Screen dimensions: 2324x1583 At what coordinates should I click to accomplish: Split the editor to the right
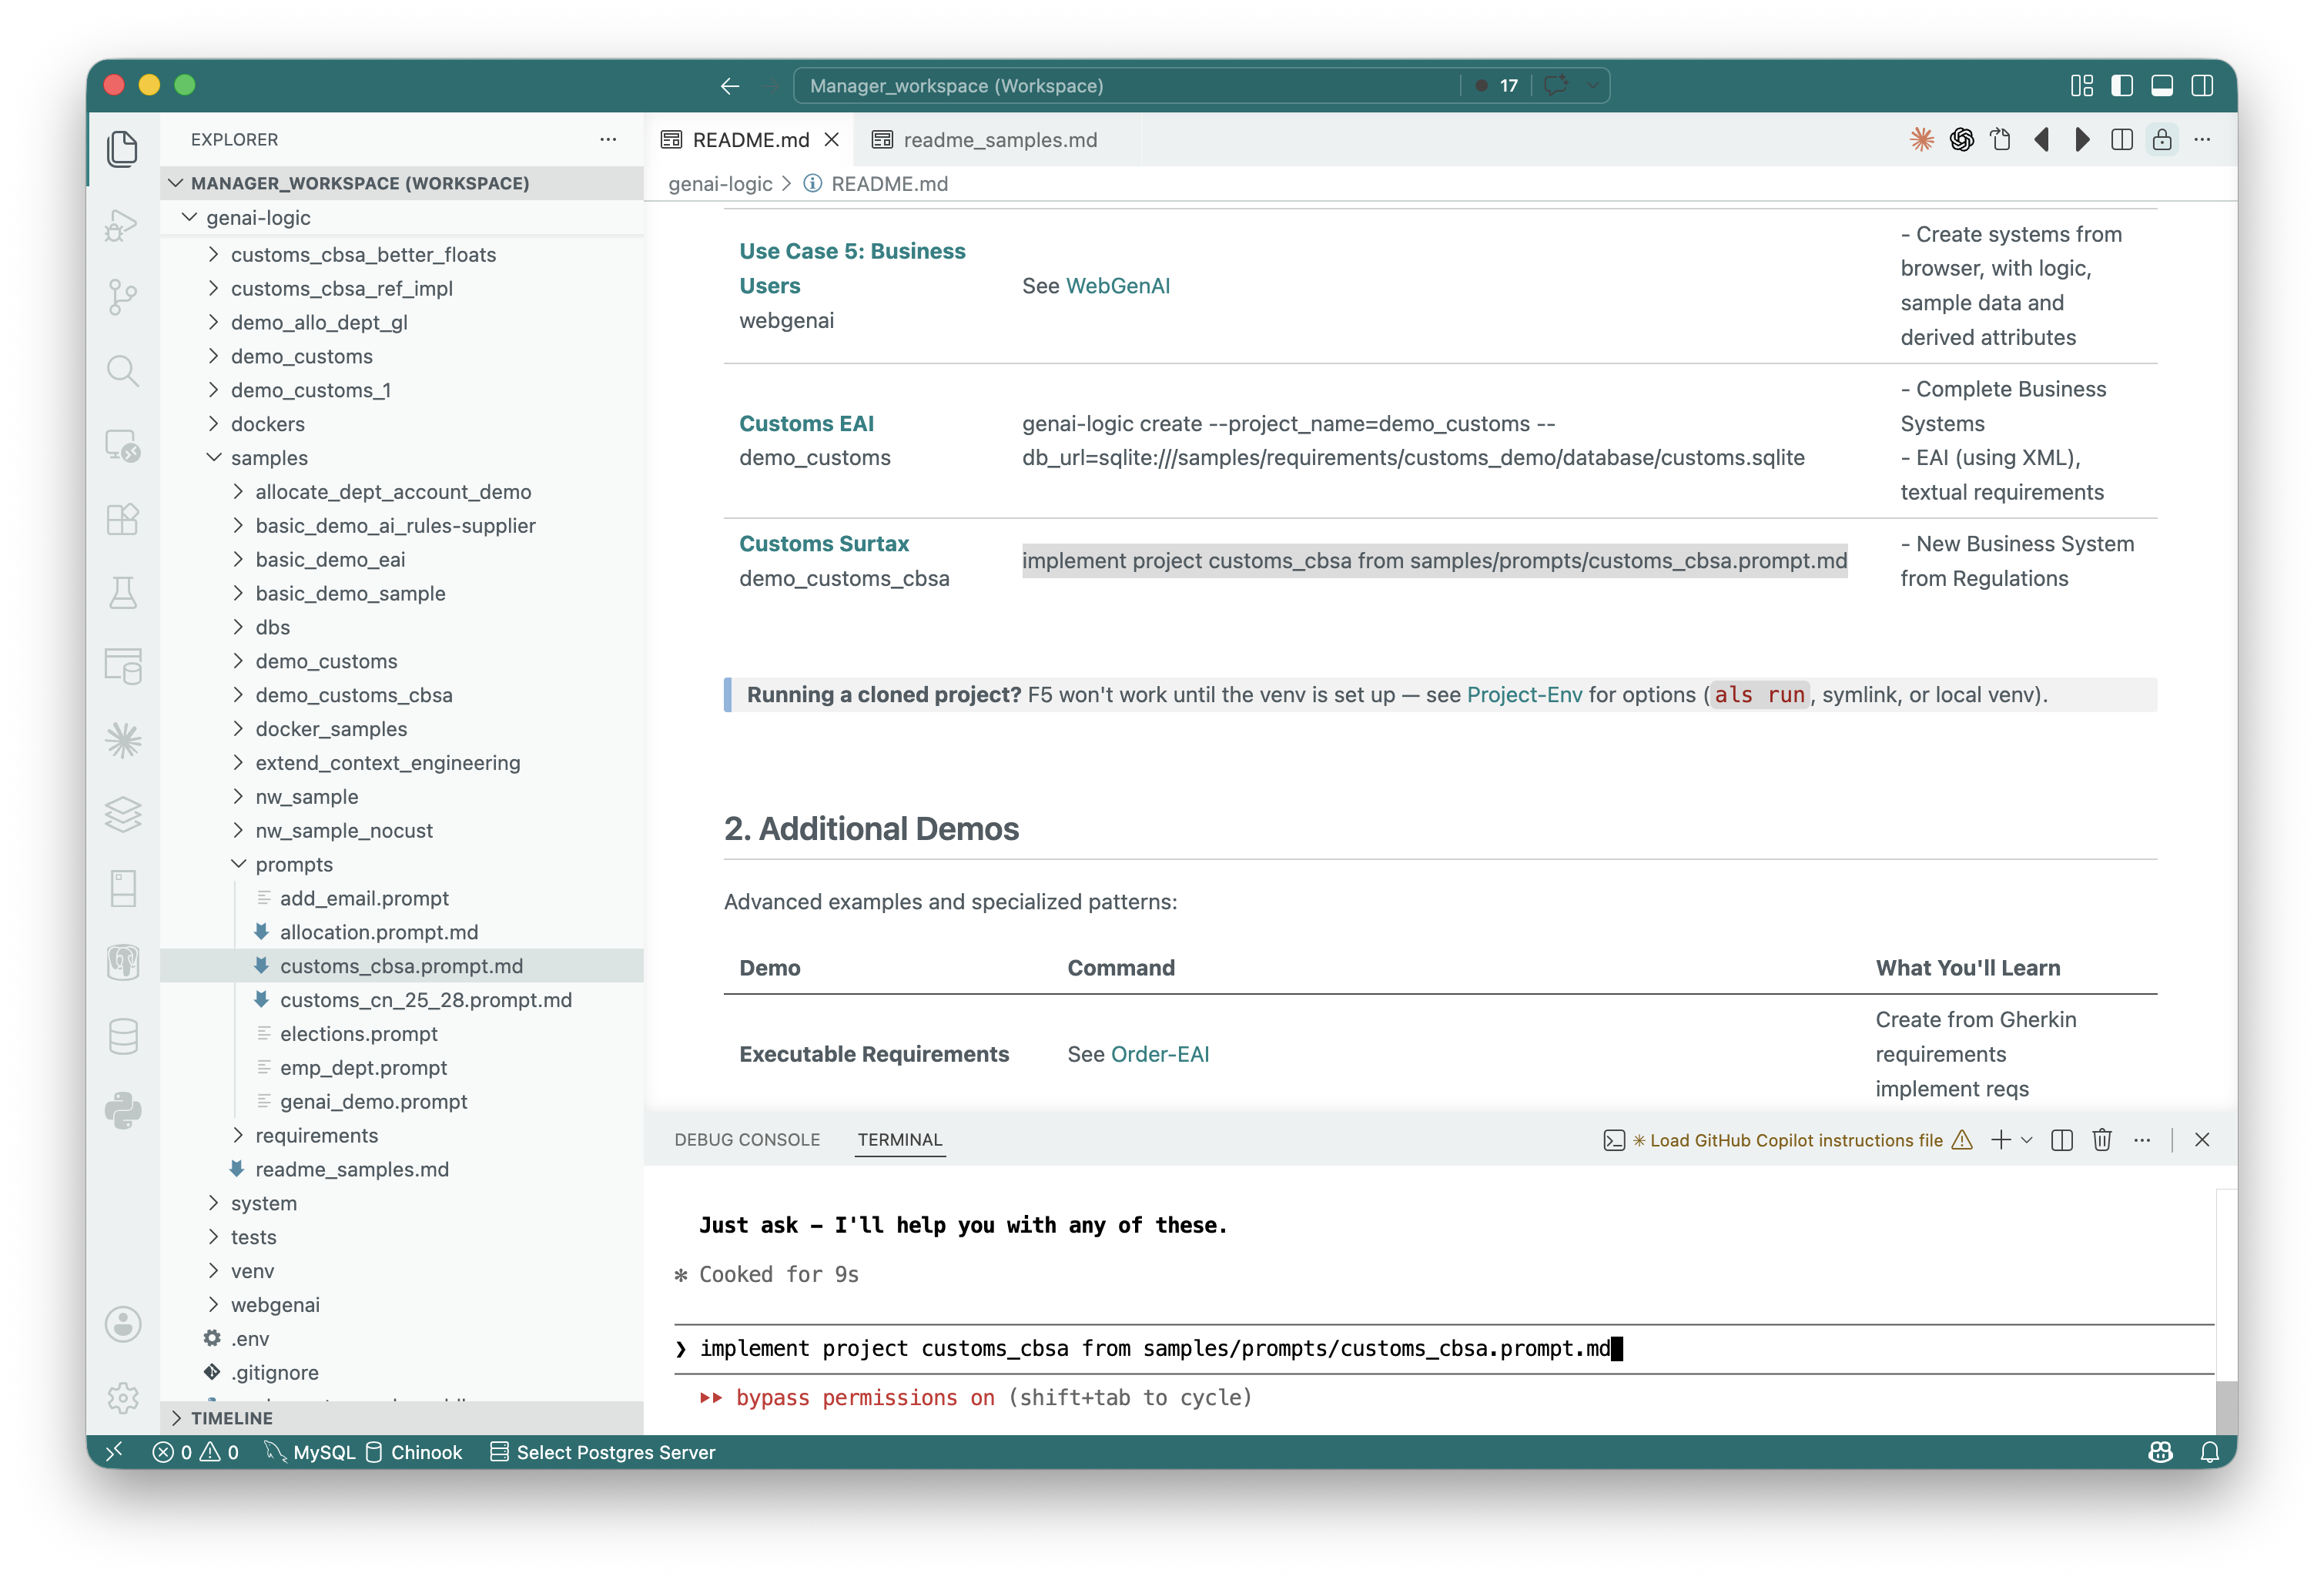coord(2121,140)
